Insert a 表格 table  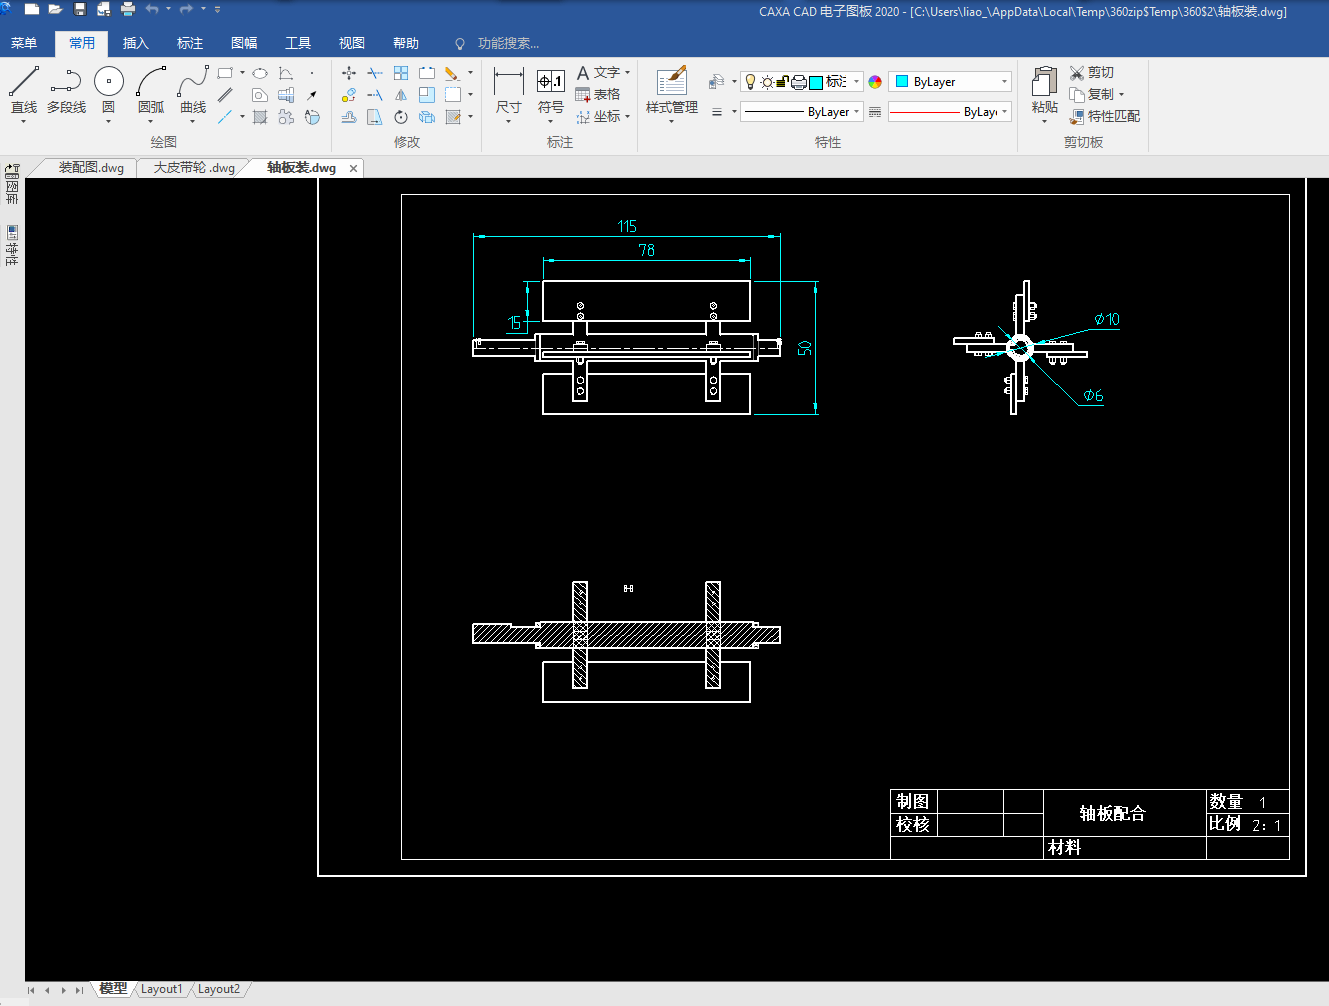(x=598, y=94)
